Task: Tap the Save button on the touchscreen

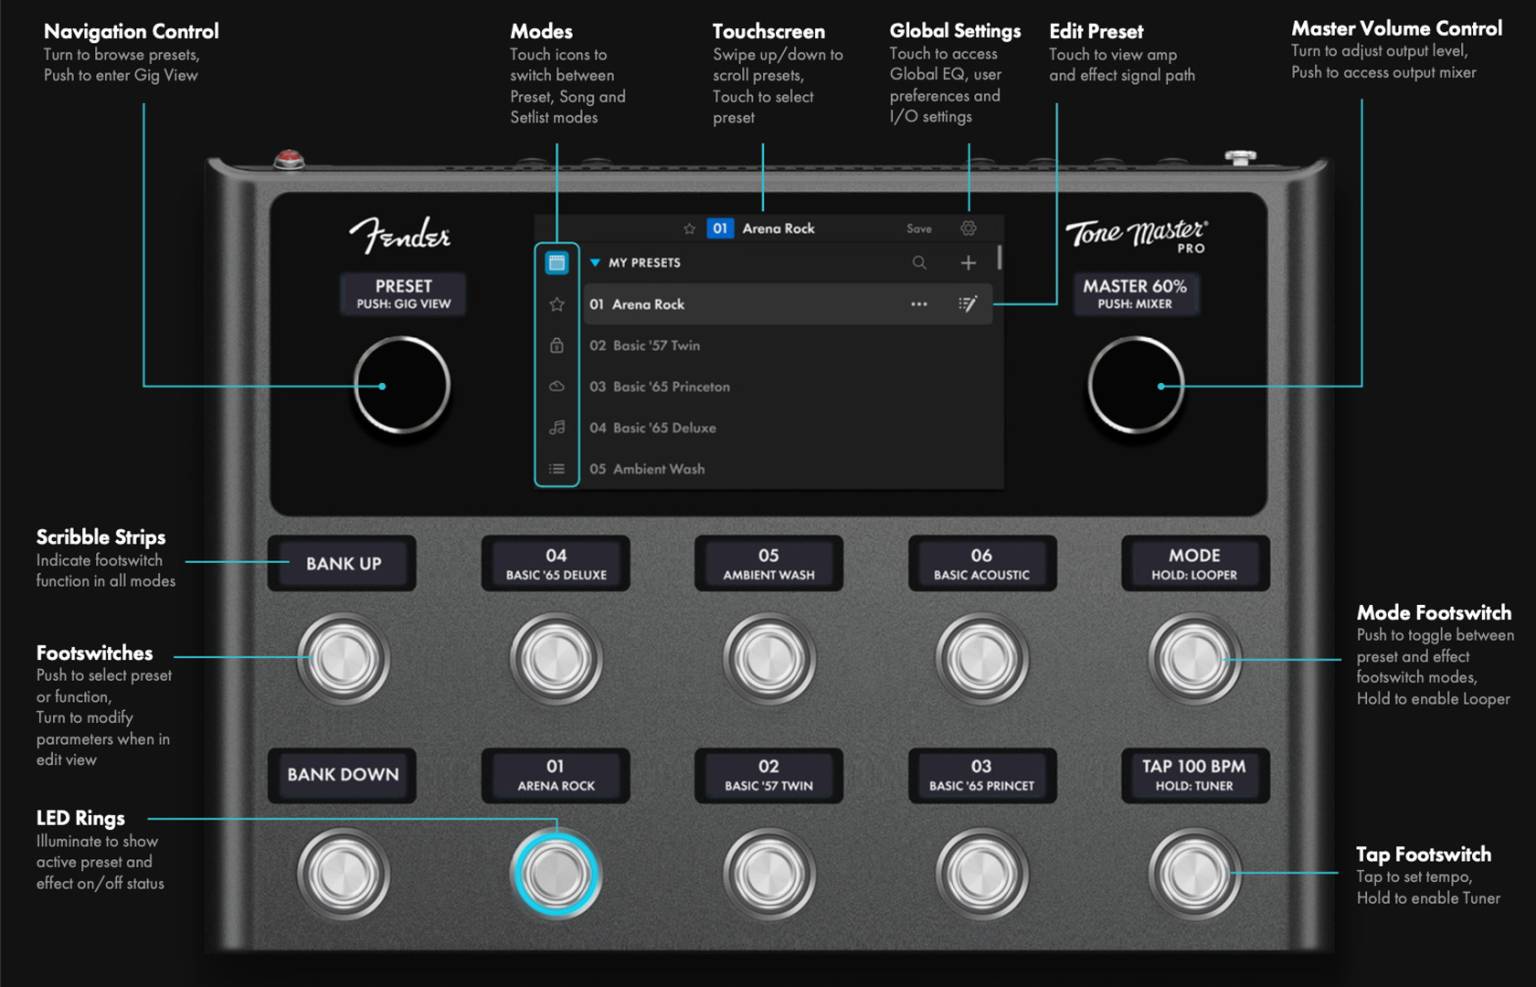Action: [918, 228]
